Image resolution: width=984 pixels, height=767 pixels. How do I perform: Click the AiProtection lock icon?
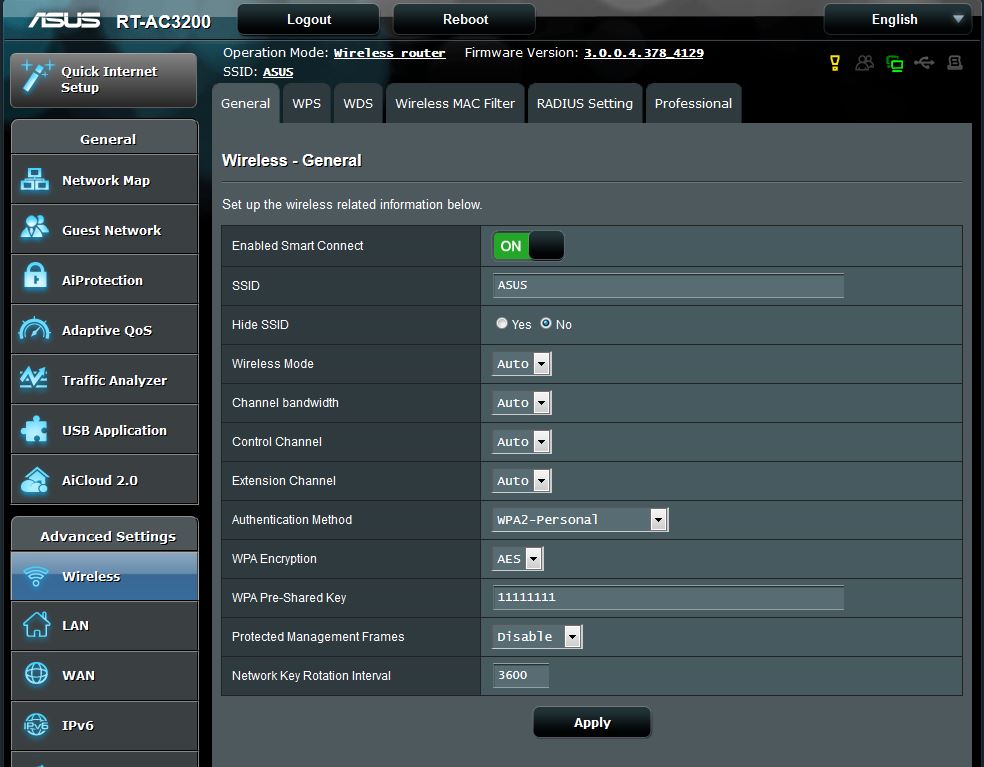click(x=35, y=276)
